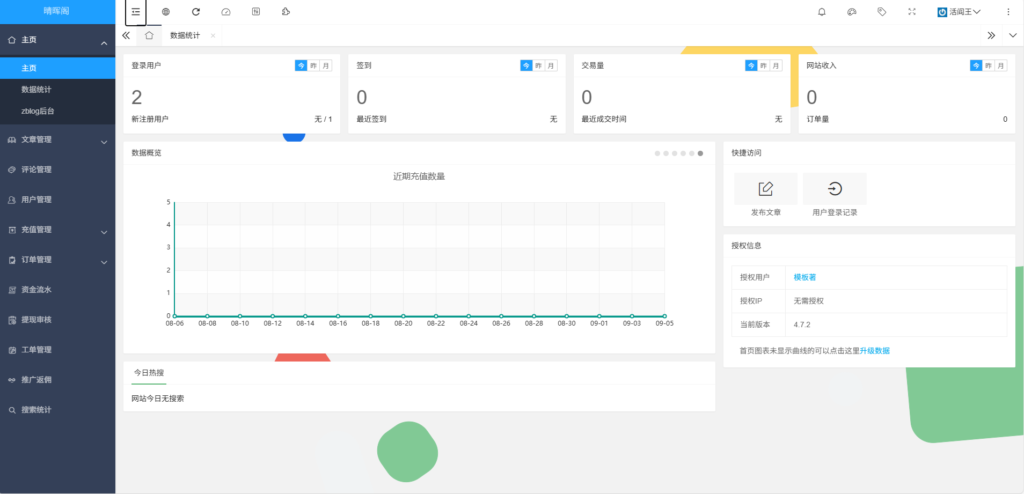Open the tab options dropdown arrow
This screenshot has width=1024, height=494.
(x=1013, y=35)
